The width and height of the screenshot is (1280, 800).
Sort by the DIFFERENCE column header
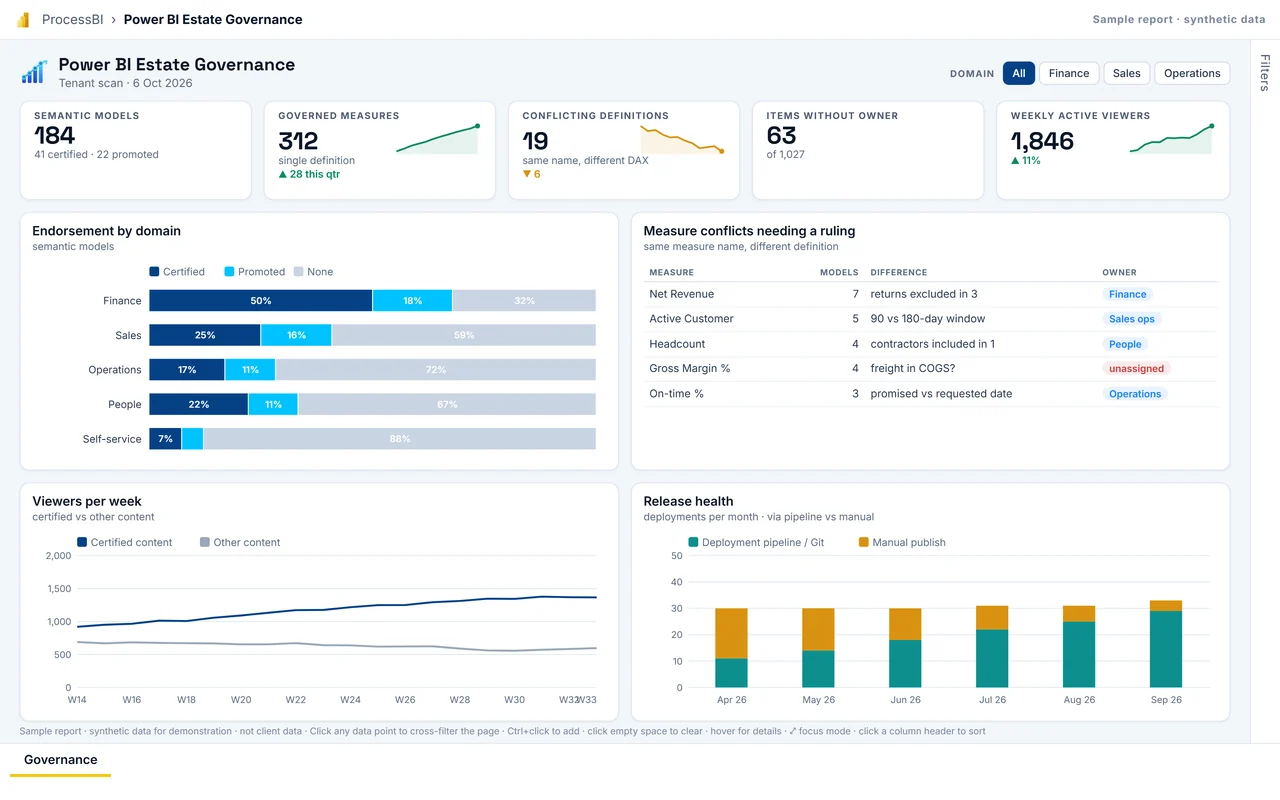[x=899, y=272]
